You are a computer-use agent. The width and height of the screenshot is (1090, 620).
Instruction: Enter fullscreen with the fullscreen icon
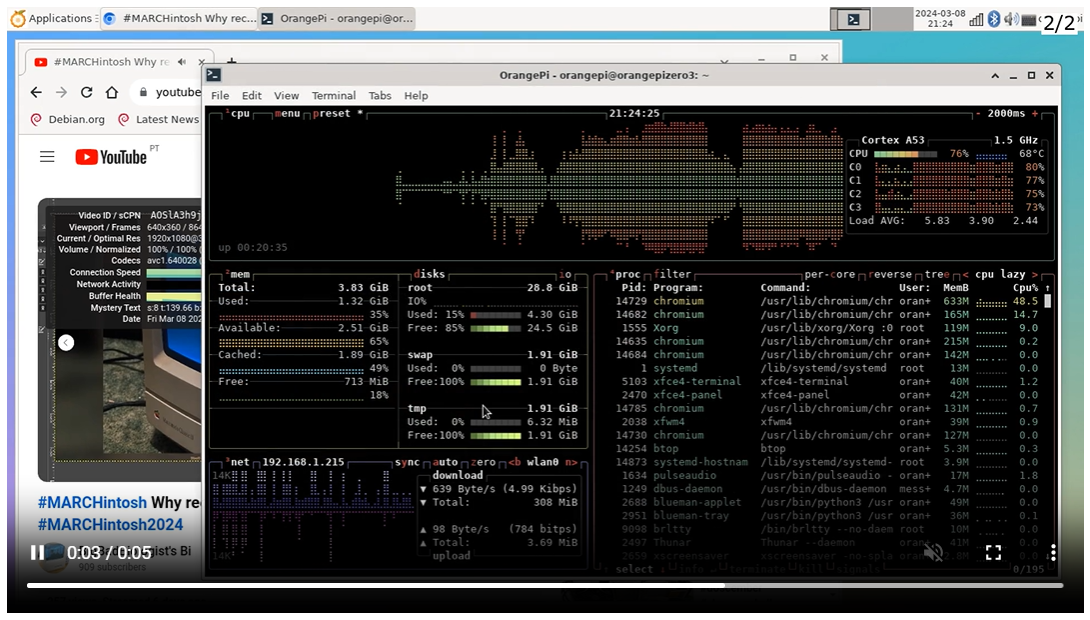[993, 552]
